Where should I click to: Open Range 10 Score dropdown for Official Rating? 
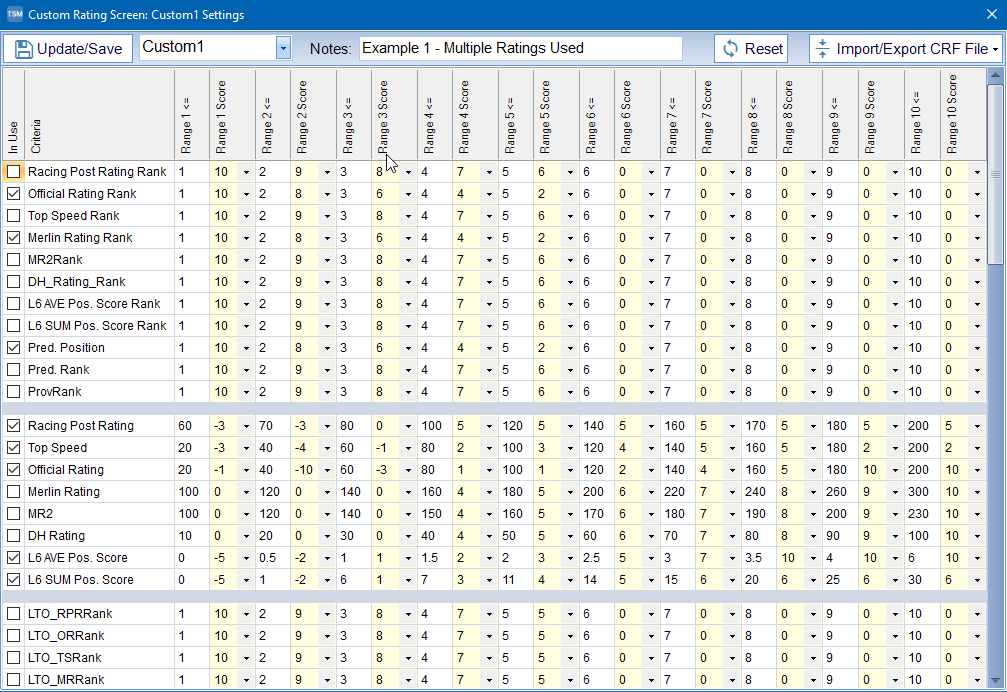977,470
